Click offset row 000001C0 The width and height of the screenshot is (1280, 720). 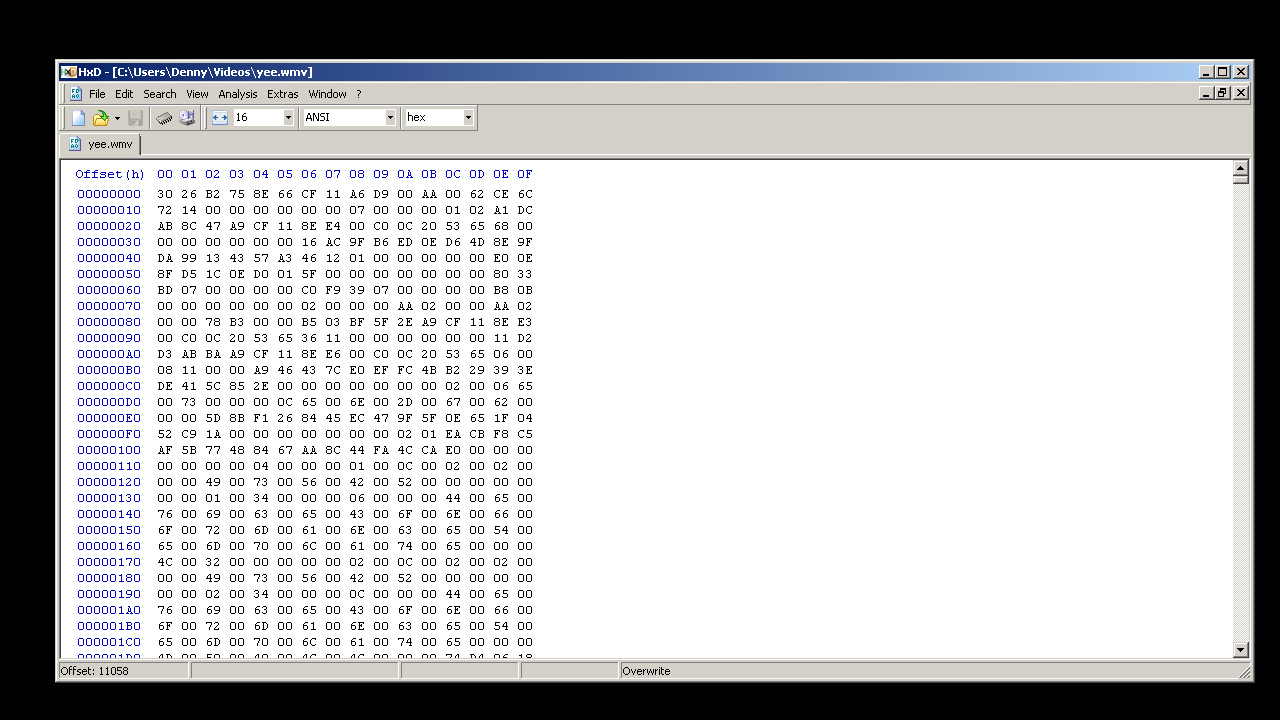[109, 642]
